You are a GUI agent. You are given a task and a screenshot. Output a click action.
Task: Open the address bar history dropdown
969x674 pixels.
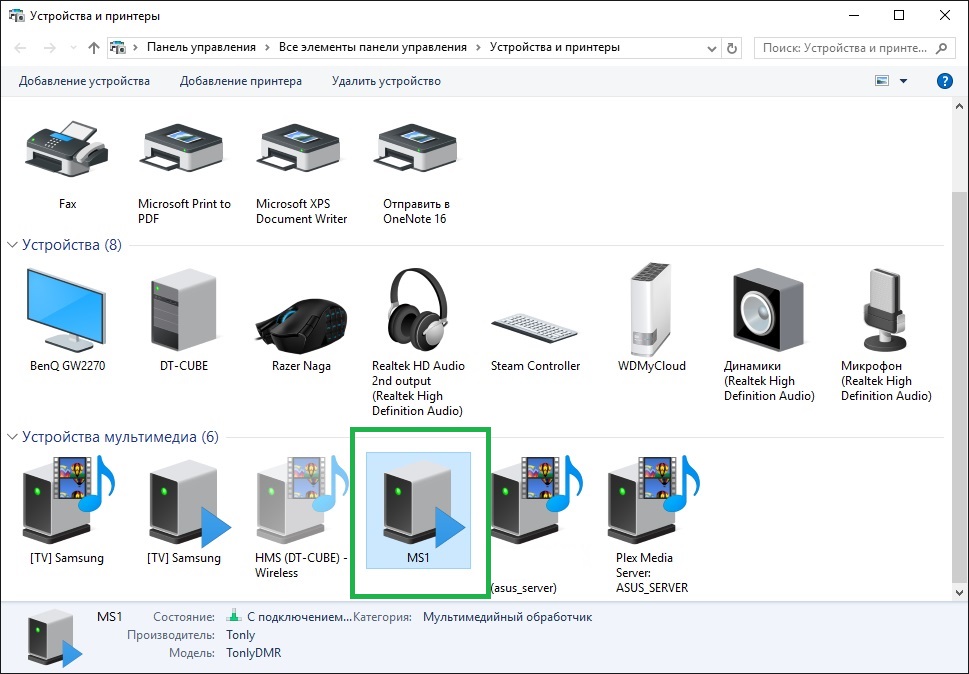tap(711, 48)
